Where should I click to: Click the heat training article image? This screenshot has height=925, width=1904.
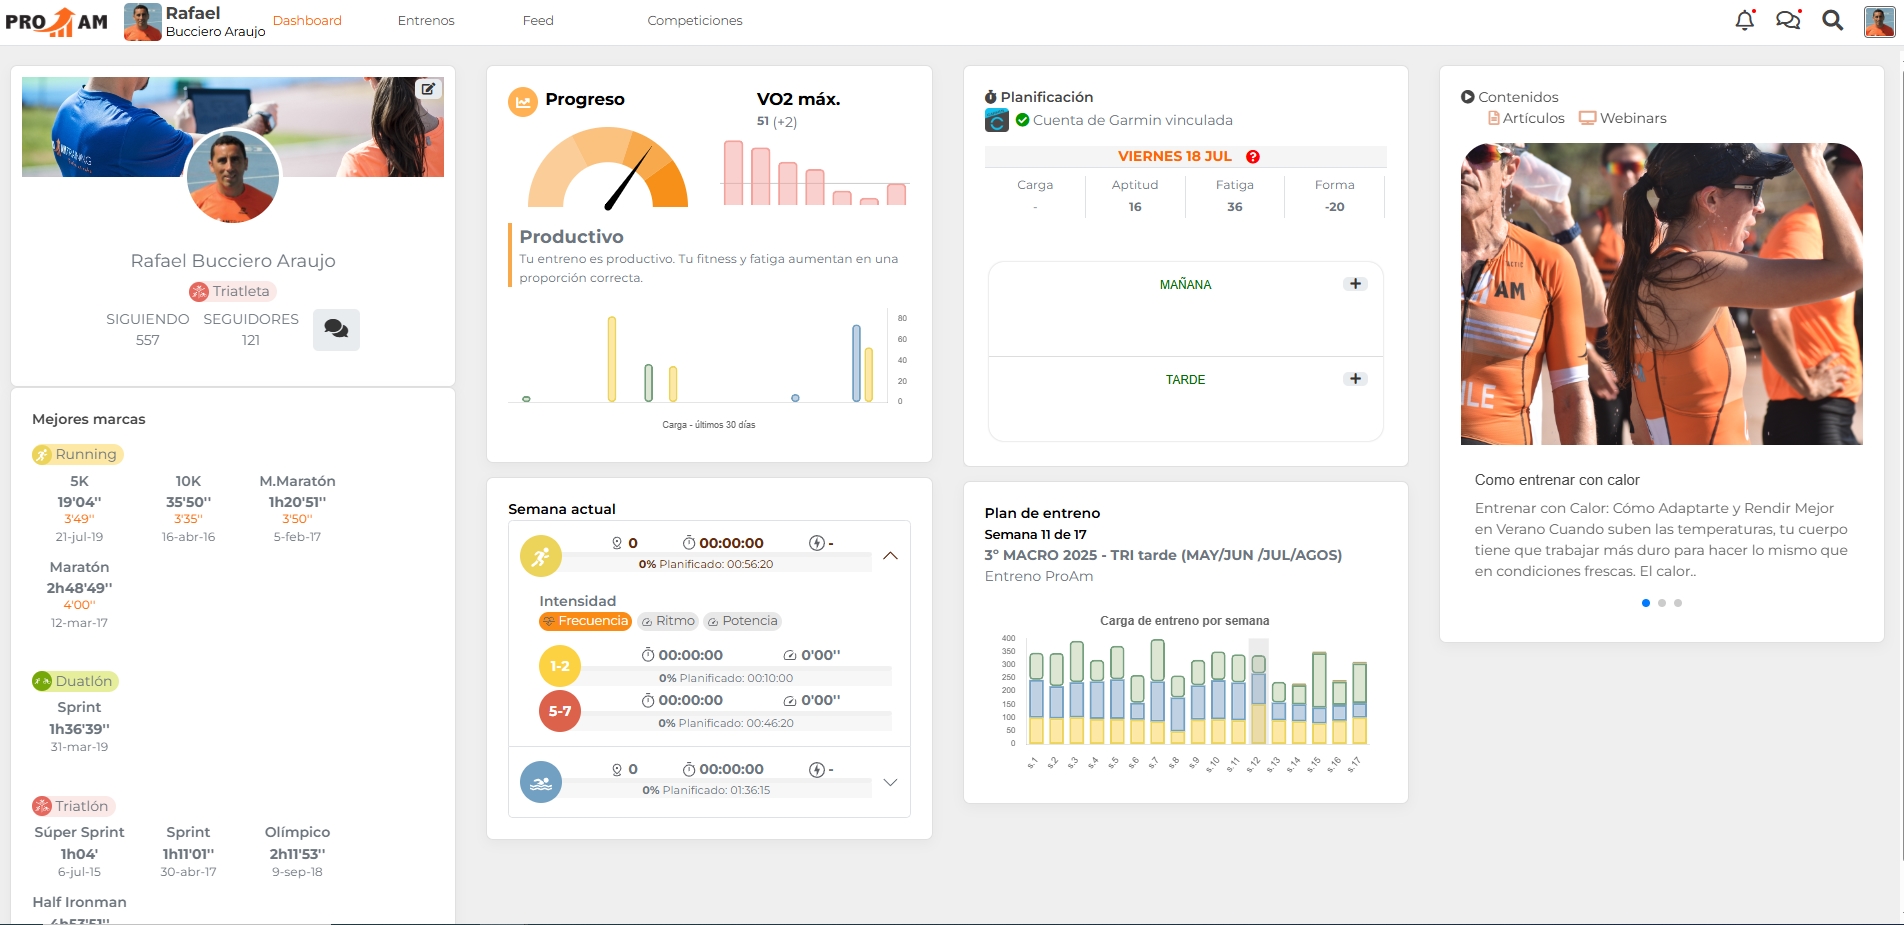[1661, 294]
